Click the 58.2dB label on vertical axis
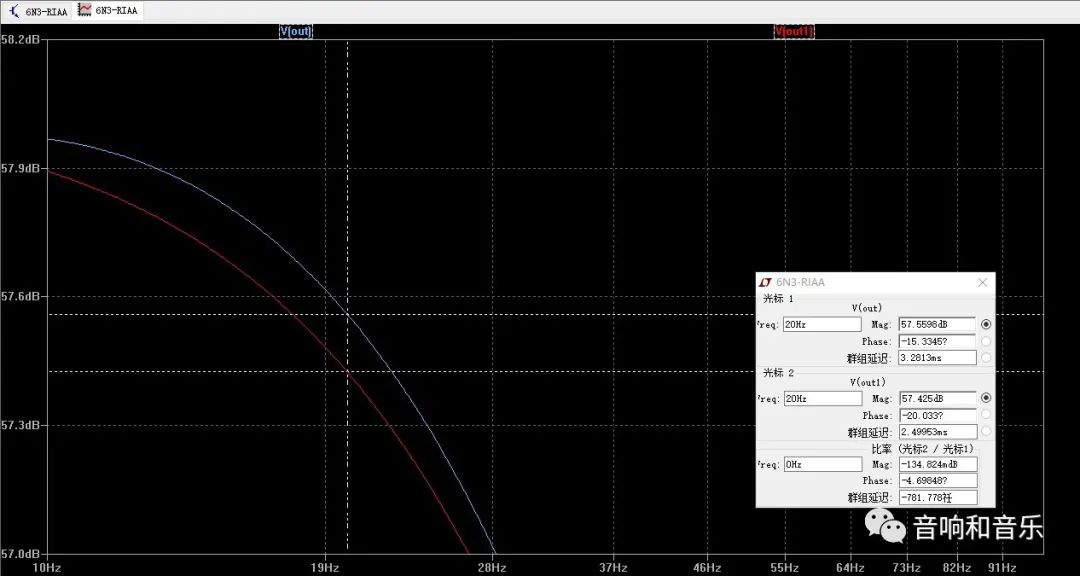Image resolution: width=1080 pixels, height=576 pixels. tap(20, 40)
